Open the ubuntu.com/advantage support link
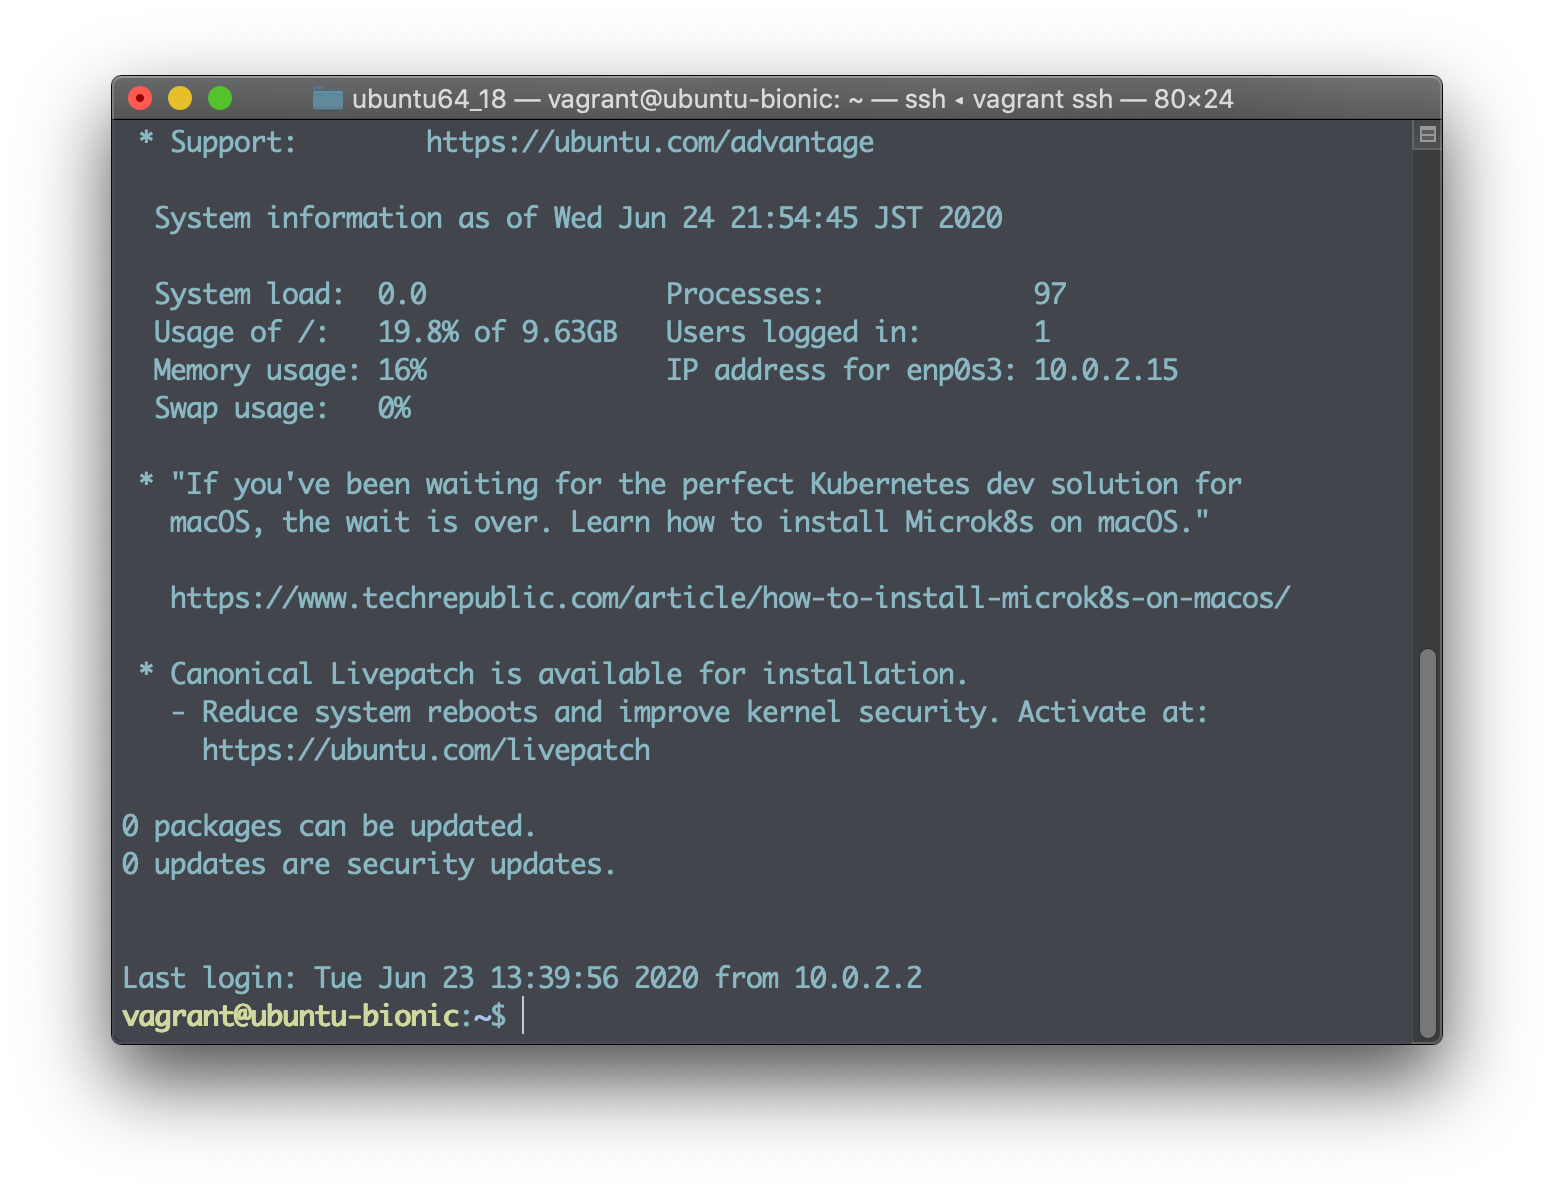 tap(650, 142)
